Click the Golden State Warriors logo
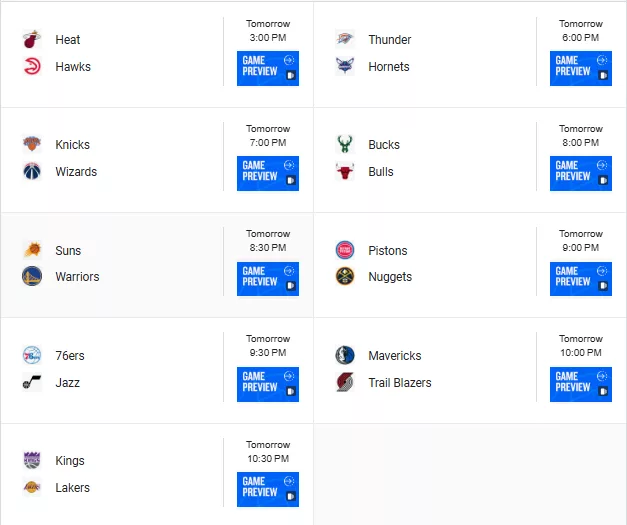This screenshot has height=525, width=627. click(x=32, y=276)
